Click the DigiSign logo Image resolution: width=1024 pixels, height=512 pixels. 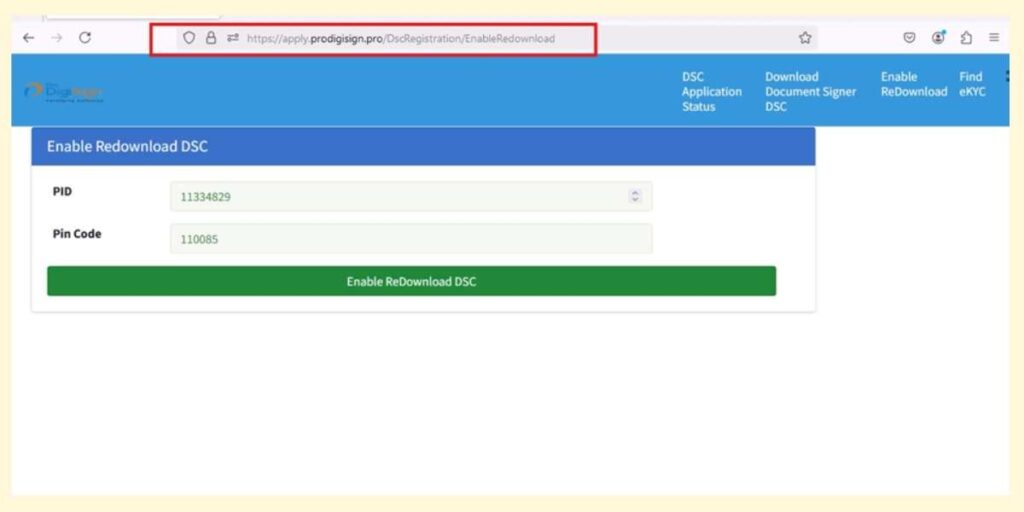coord(63,91)
